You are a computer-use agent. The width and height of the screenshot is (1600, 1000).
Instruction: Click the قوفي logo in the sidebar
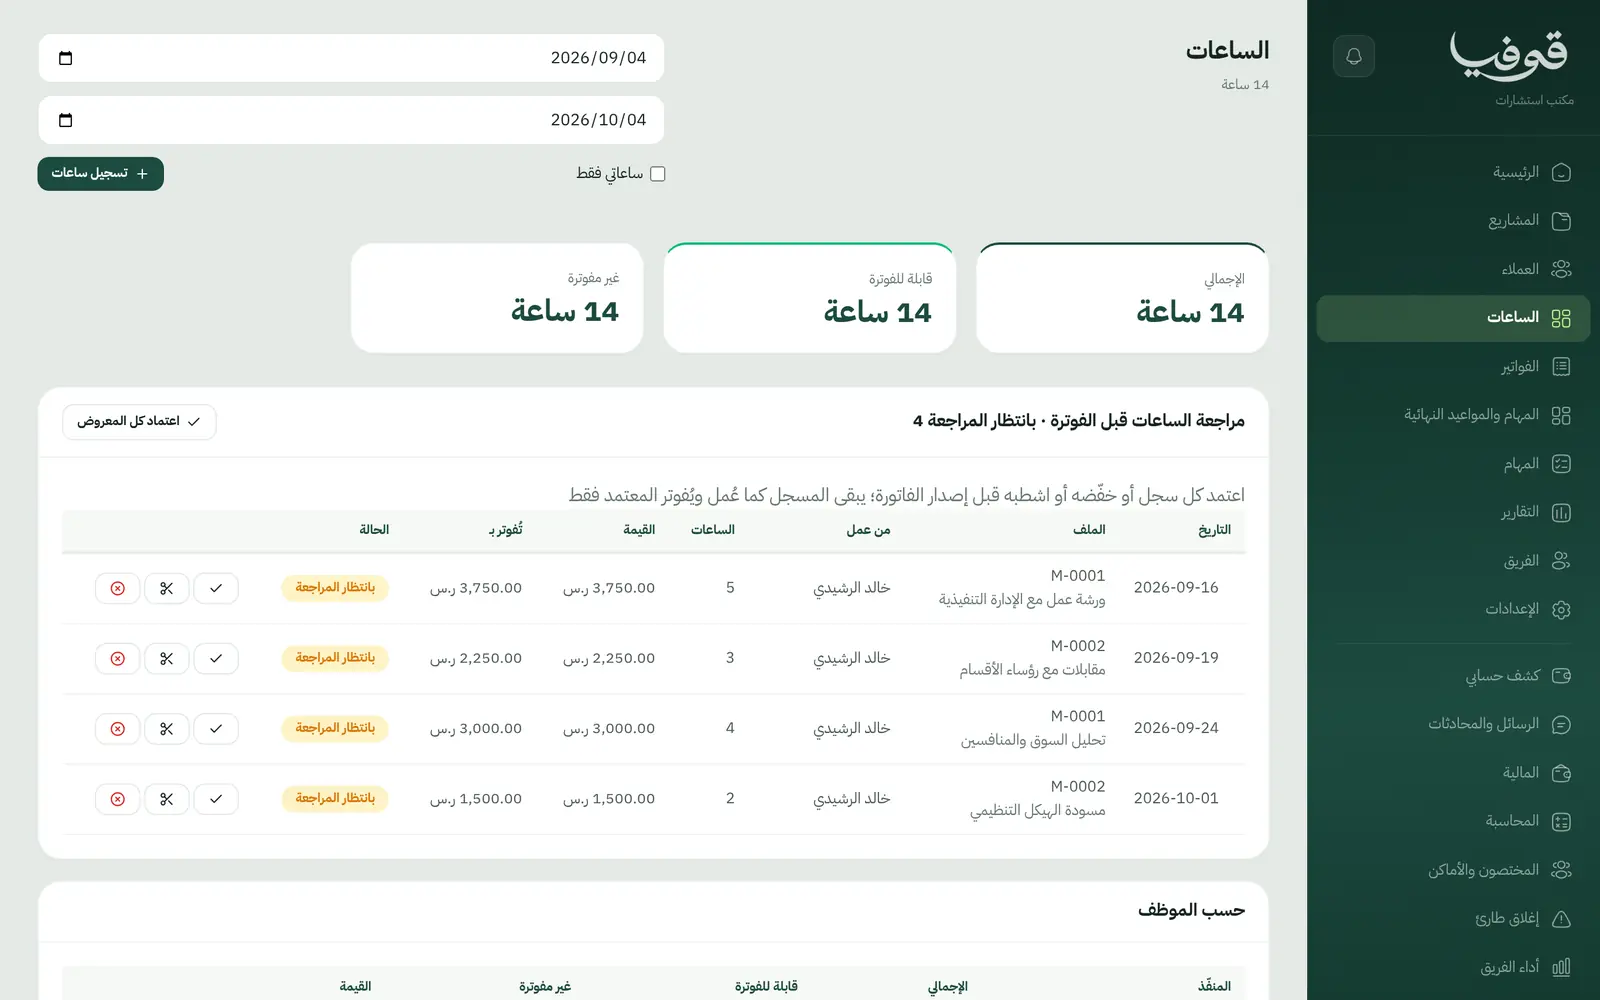click(x=1509, y=55)
